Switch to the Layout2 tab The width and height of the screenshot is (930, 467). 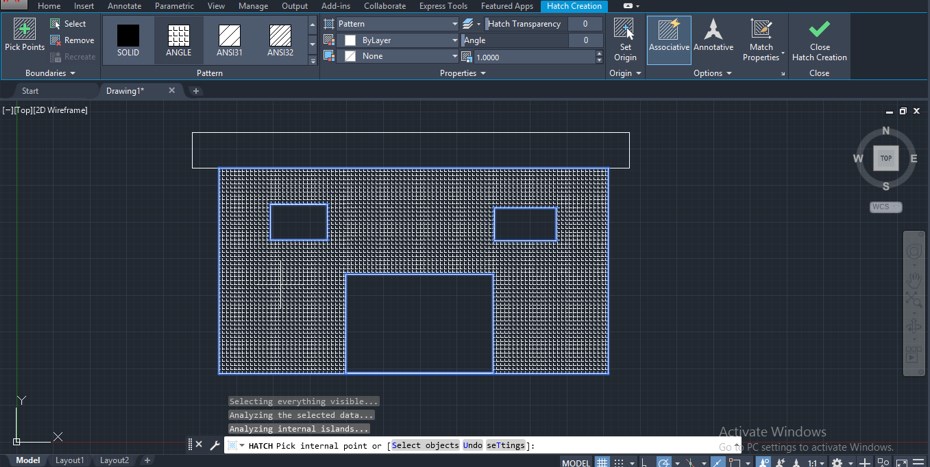[x=114, y=460]
